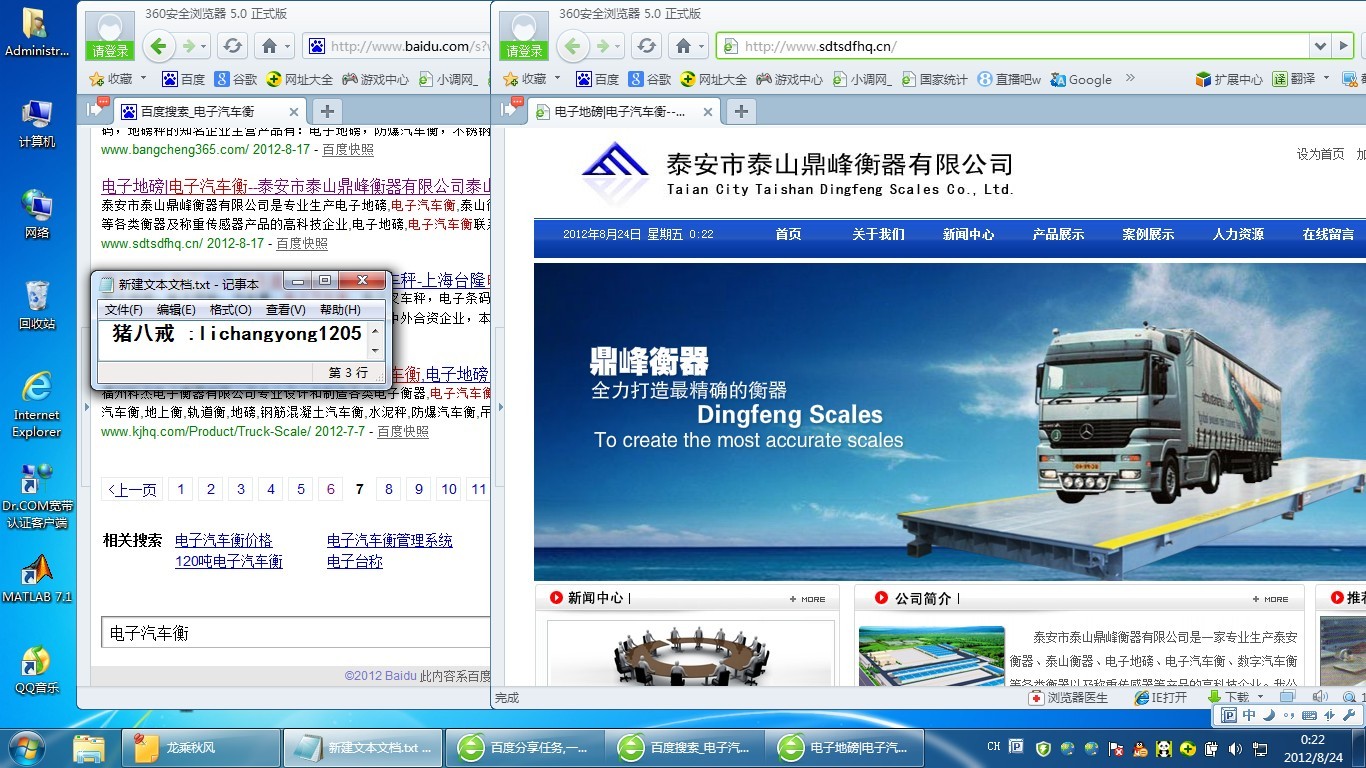
Task: Go to Baidu results page 8
Action: pos(389,489)
